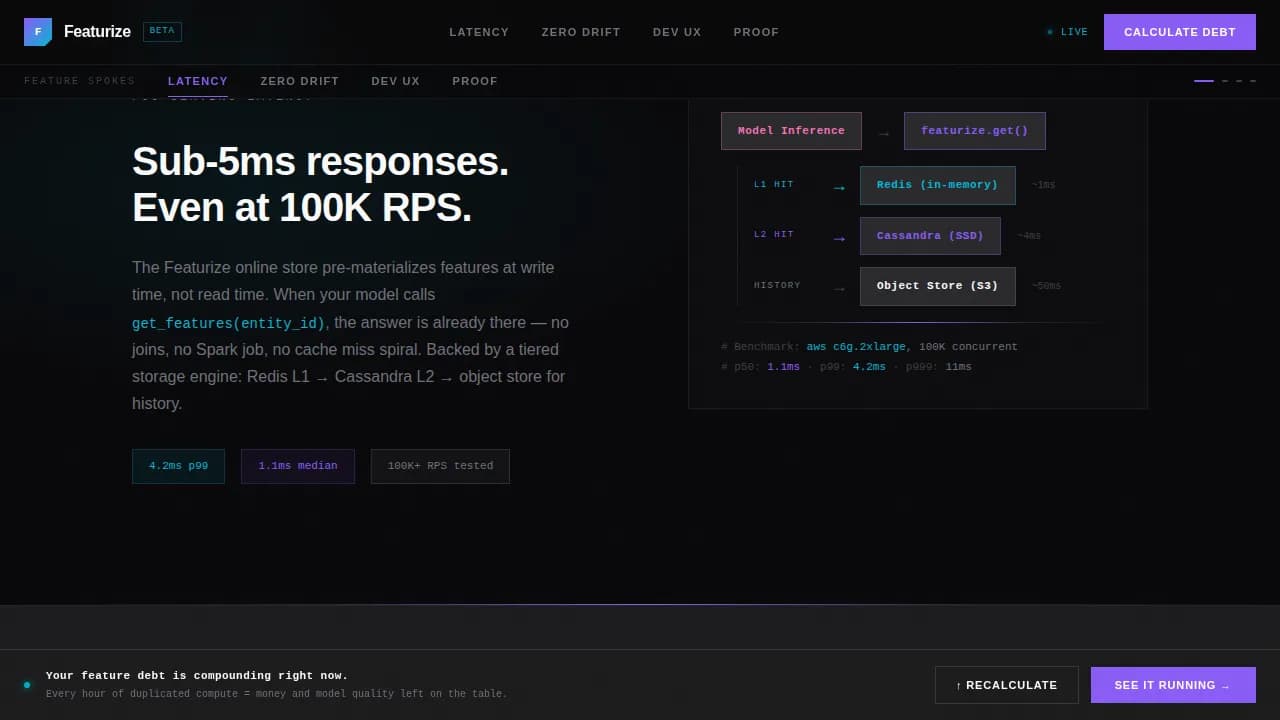Click the Cassandra (SSD) box

pyautogui.click(x=930, y=236)
